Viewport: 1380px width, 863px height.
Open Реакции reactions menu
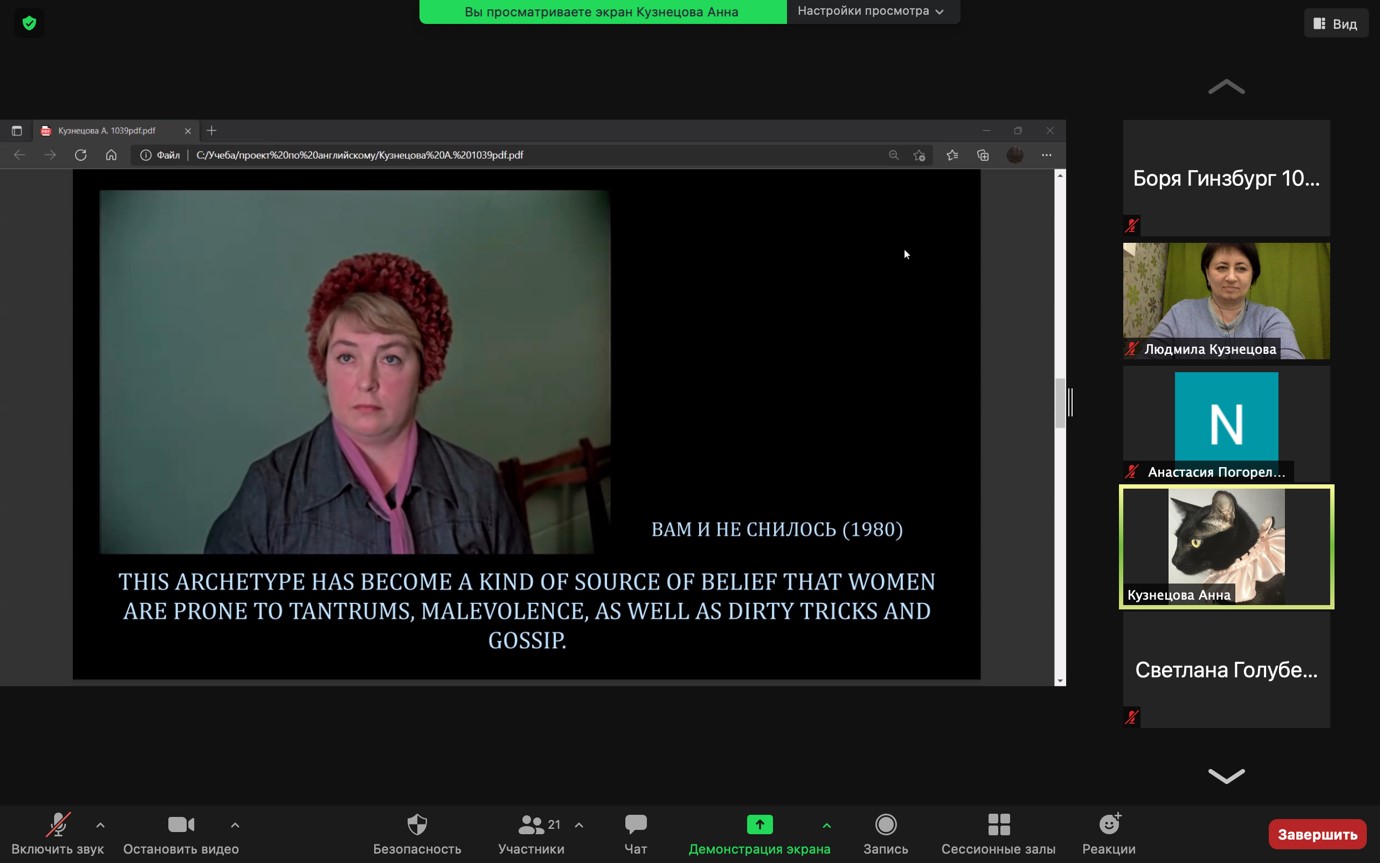(x=1109, y=834)
